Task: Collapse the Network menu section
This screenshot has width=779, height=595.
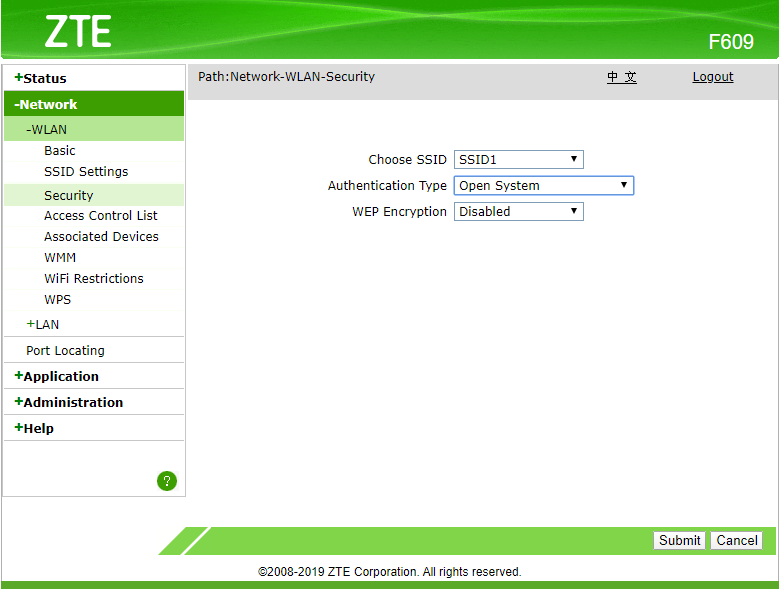Action: (94, 104)
